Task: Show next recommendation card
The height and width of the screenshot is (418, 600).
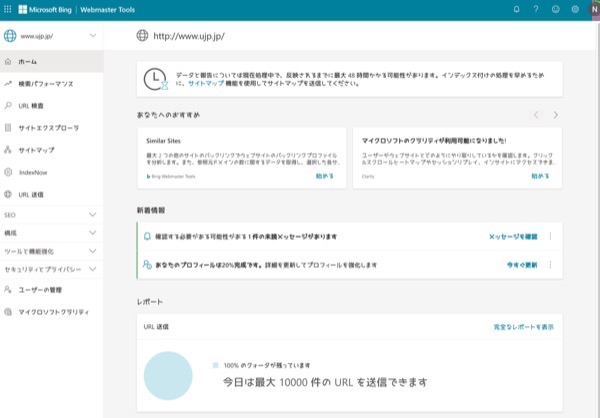Action: point(556,115)
